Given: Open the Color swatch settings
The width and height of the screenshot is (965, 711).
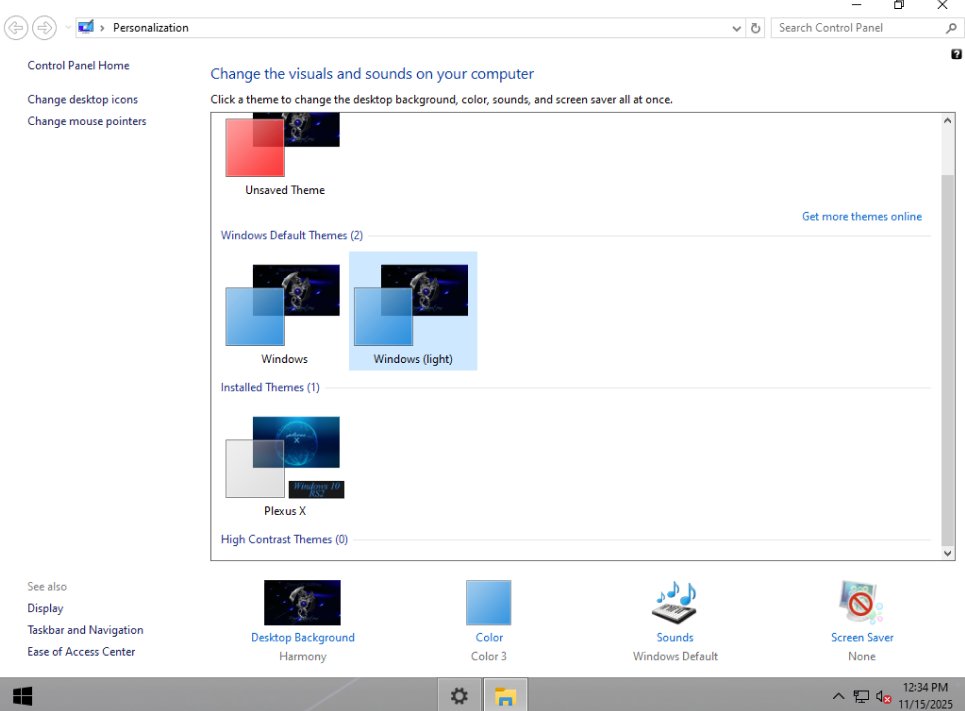Looking at the screenshot, I should 489,603.
